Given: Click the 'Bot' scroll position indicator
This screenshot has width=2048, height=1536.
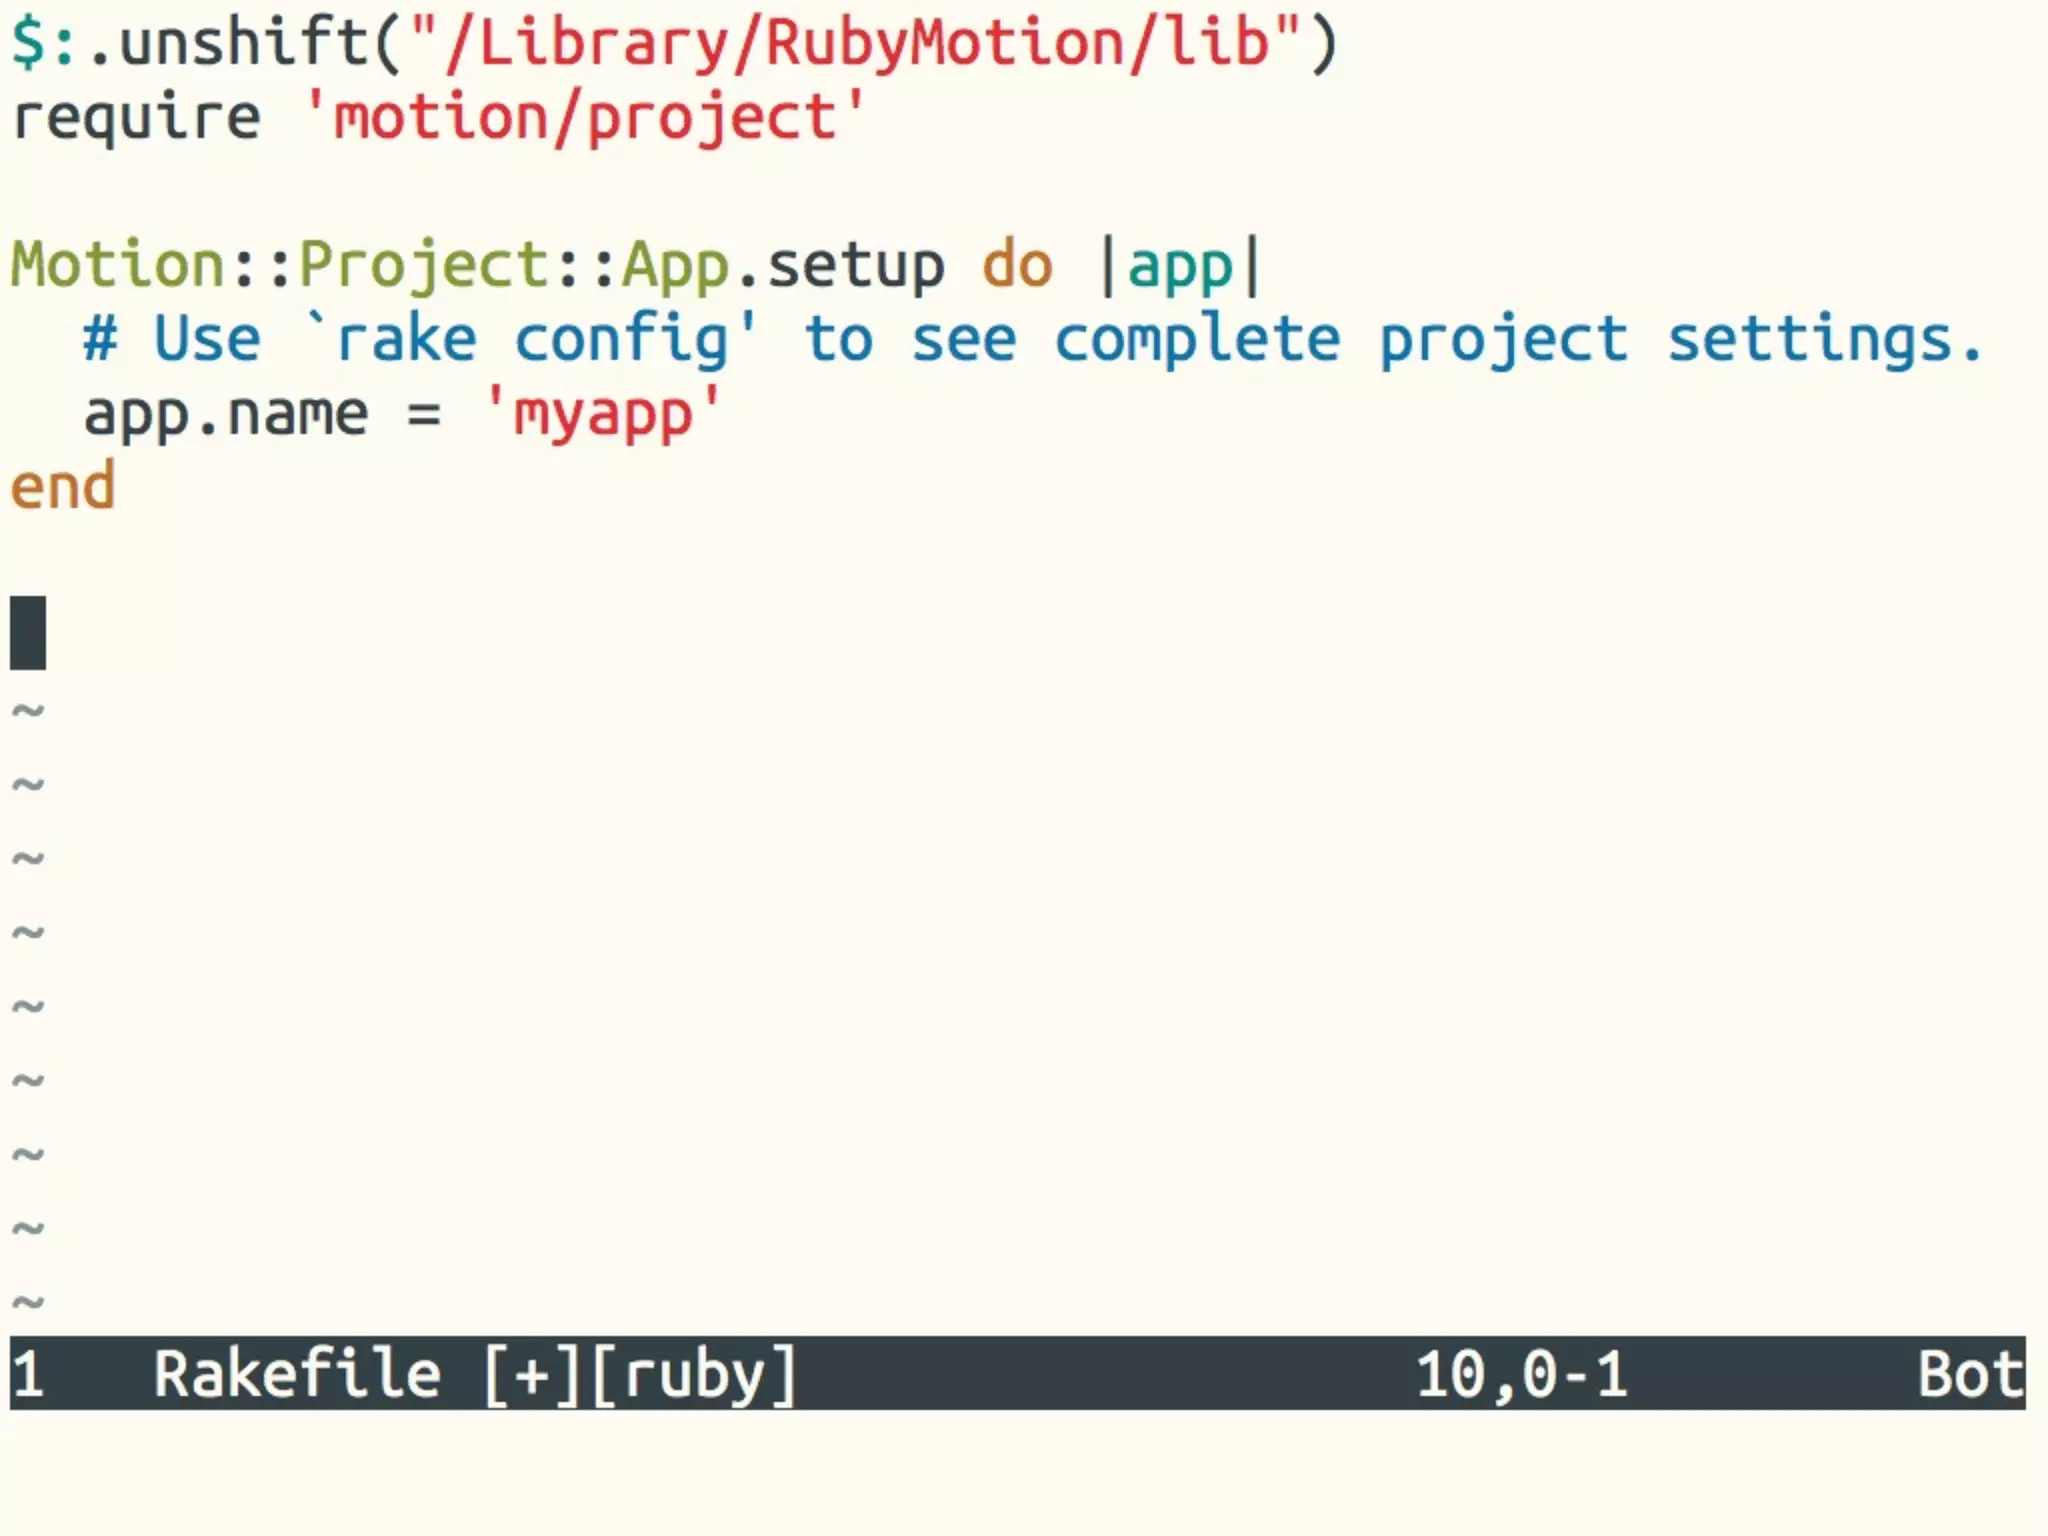Looking at the screenshot, I should 1968,1374.
